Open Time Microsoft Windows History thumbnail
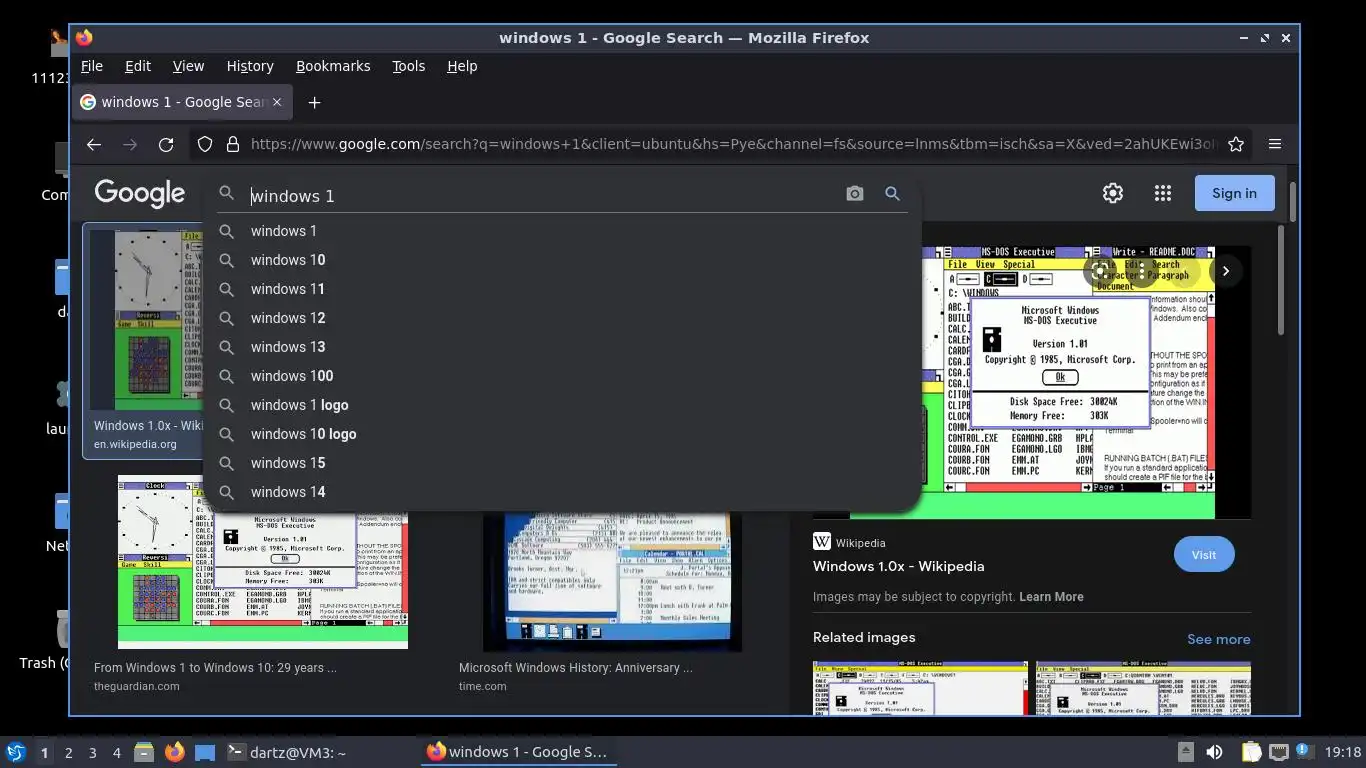1366x768 pixels. (x=612, y=582)
